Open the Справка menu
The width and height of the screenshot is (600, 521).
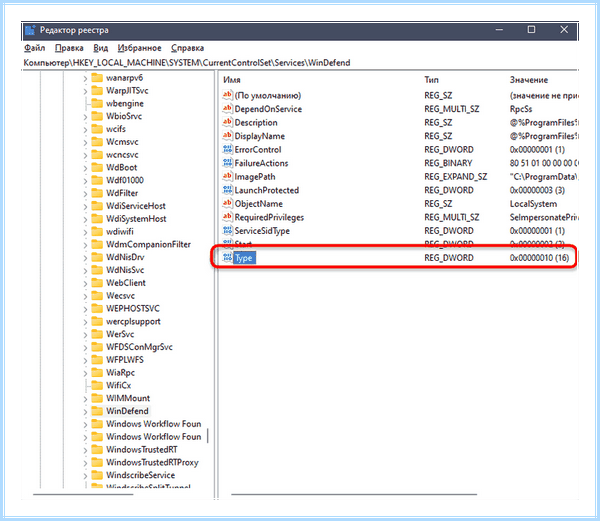188,48
